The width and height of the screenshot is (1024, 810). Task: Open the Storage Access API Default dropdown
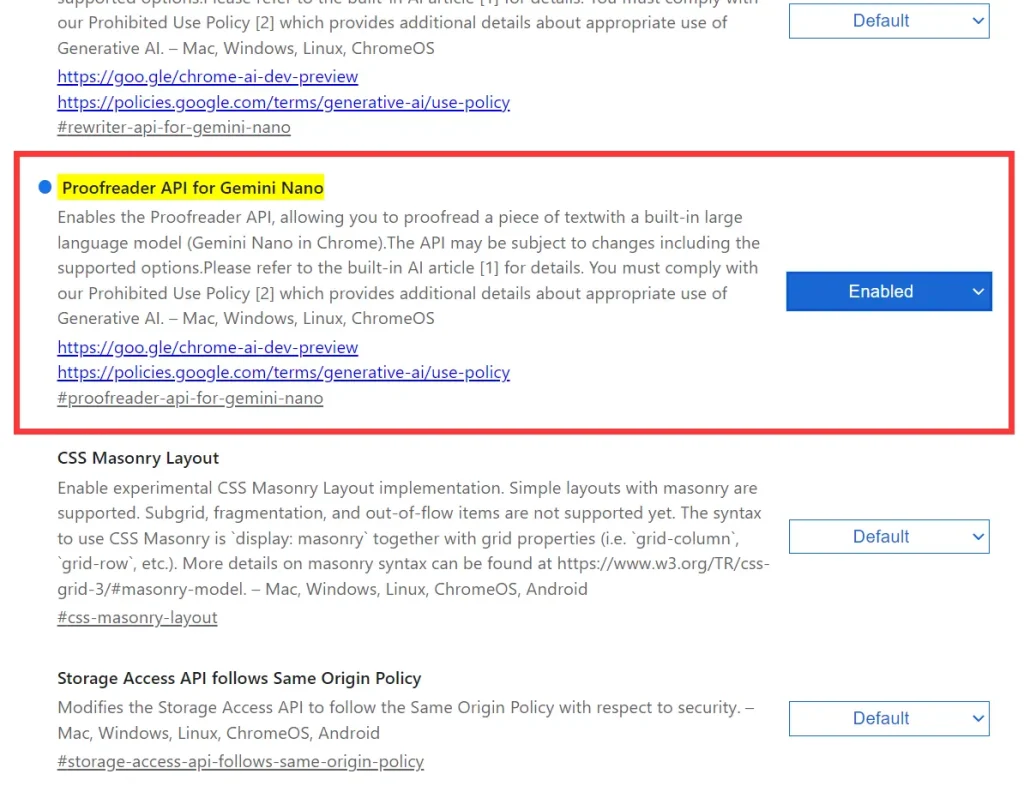(888, 718)
